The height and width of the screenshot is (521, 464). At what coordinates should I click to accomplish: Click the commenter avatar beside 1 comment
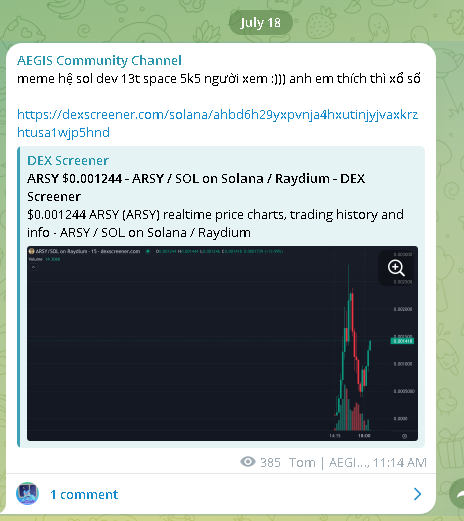click(x=27, y=494)
